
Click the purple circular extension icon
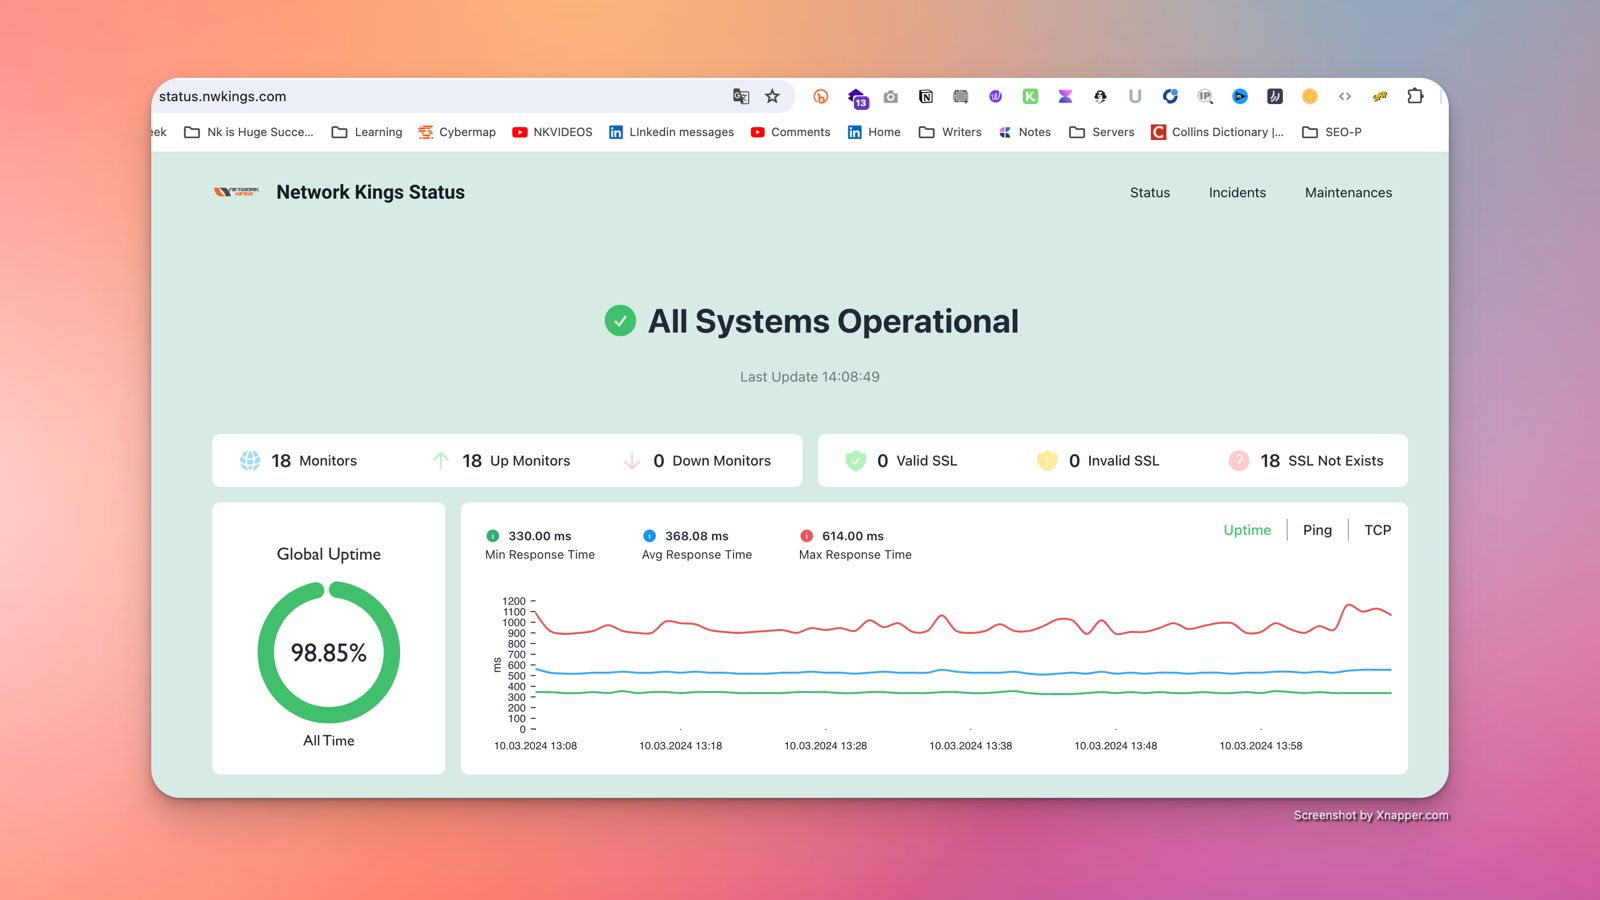point(995,96)
